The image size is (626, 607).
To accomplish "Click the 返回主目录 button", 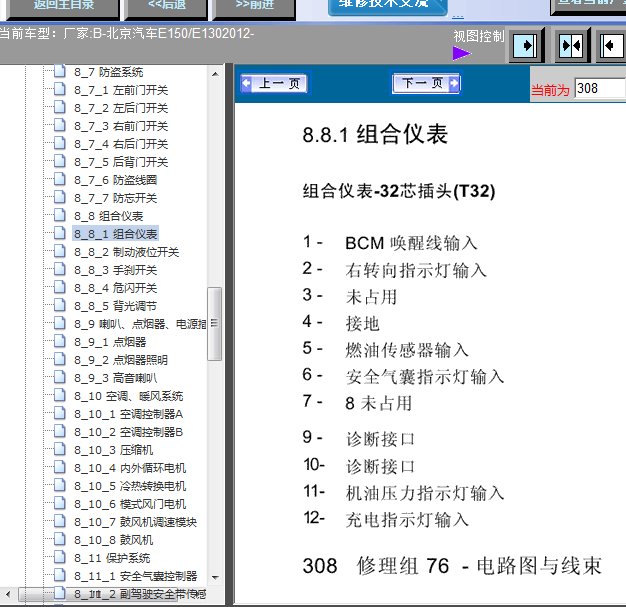I will pyautogui.click(x=63, y=7).
